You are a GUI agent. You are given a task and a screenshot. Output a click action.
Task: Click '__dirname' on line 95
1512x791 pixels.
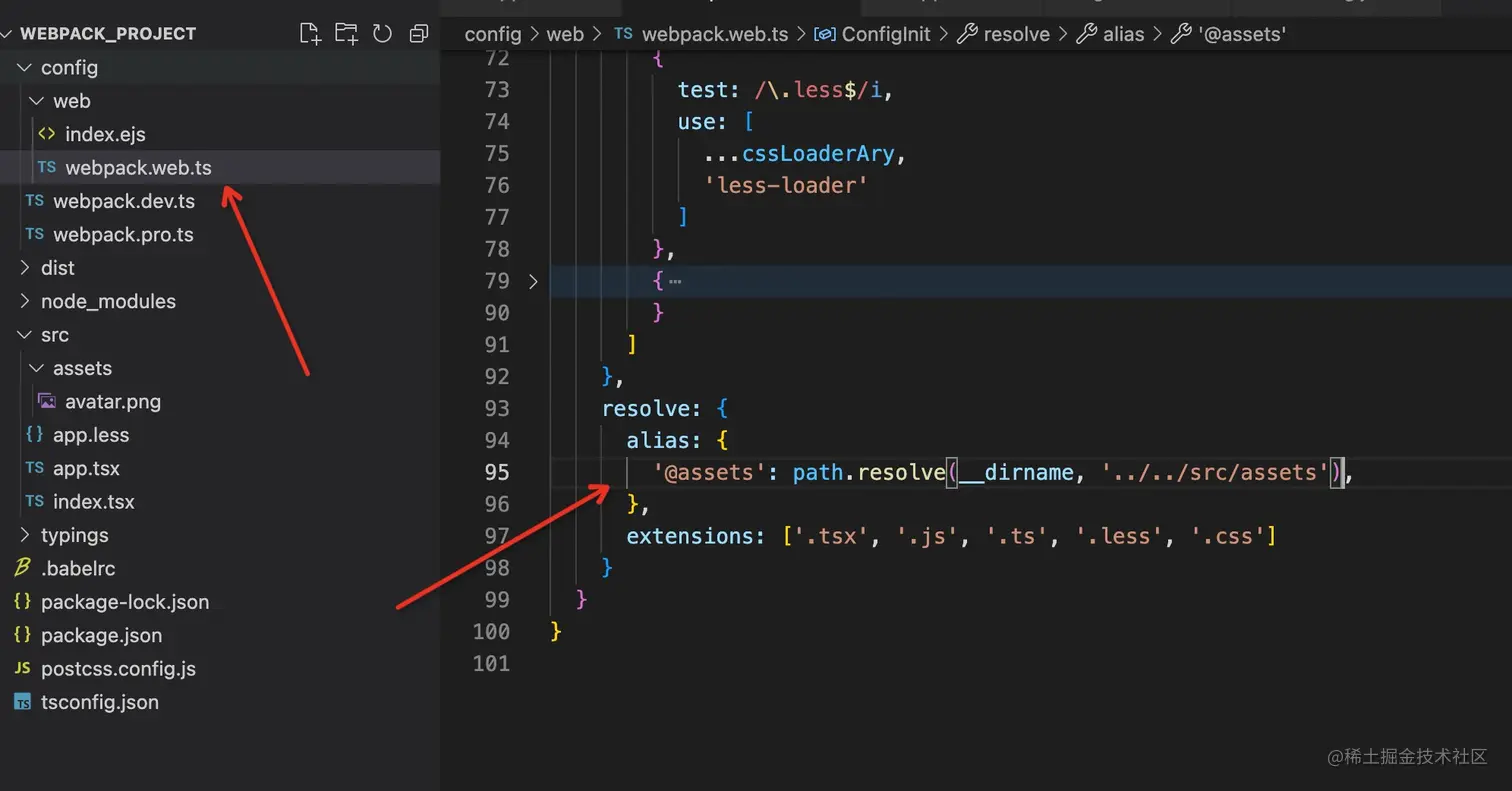click(1017, 472)
